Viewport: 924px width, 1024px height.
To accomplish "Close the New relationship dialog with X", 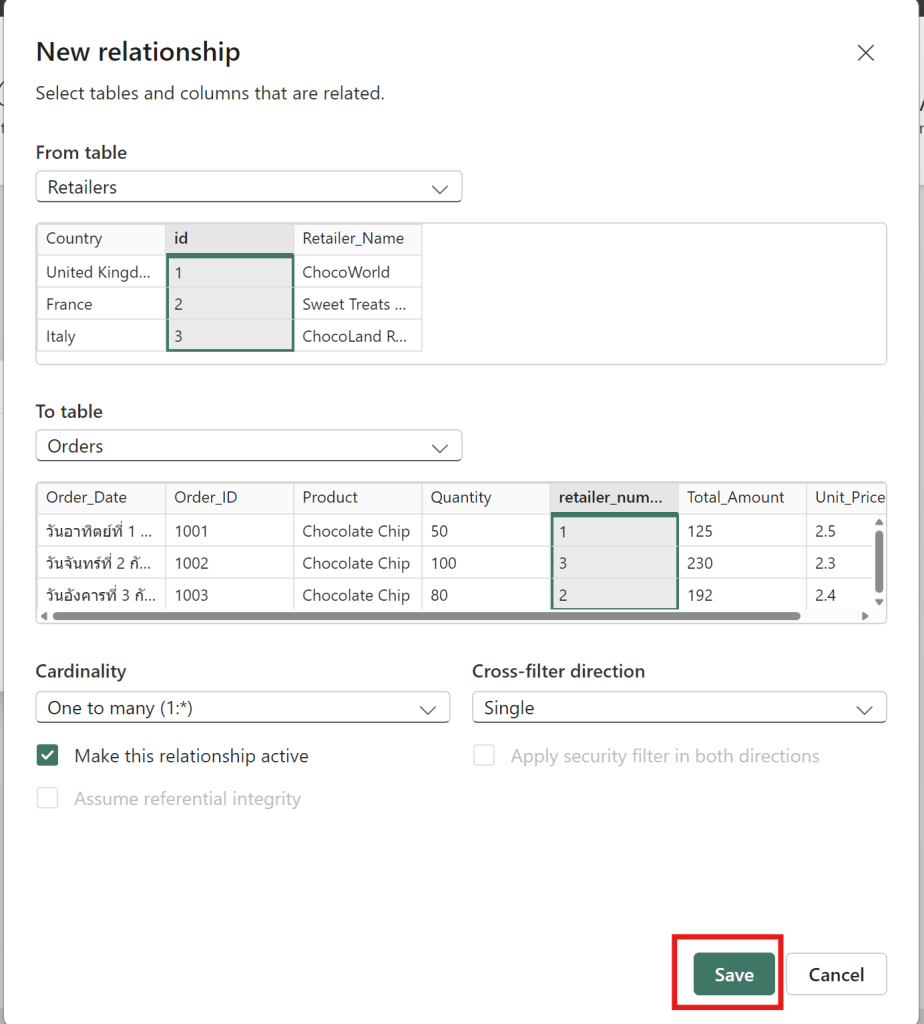I will [866, 53].
